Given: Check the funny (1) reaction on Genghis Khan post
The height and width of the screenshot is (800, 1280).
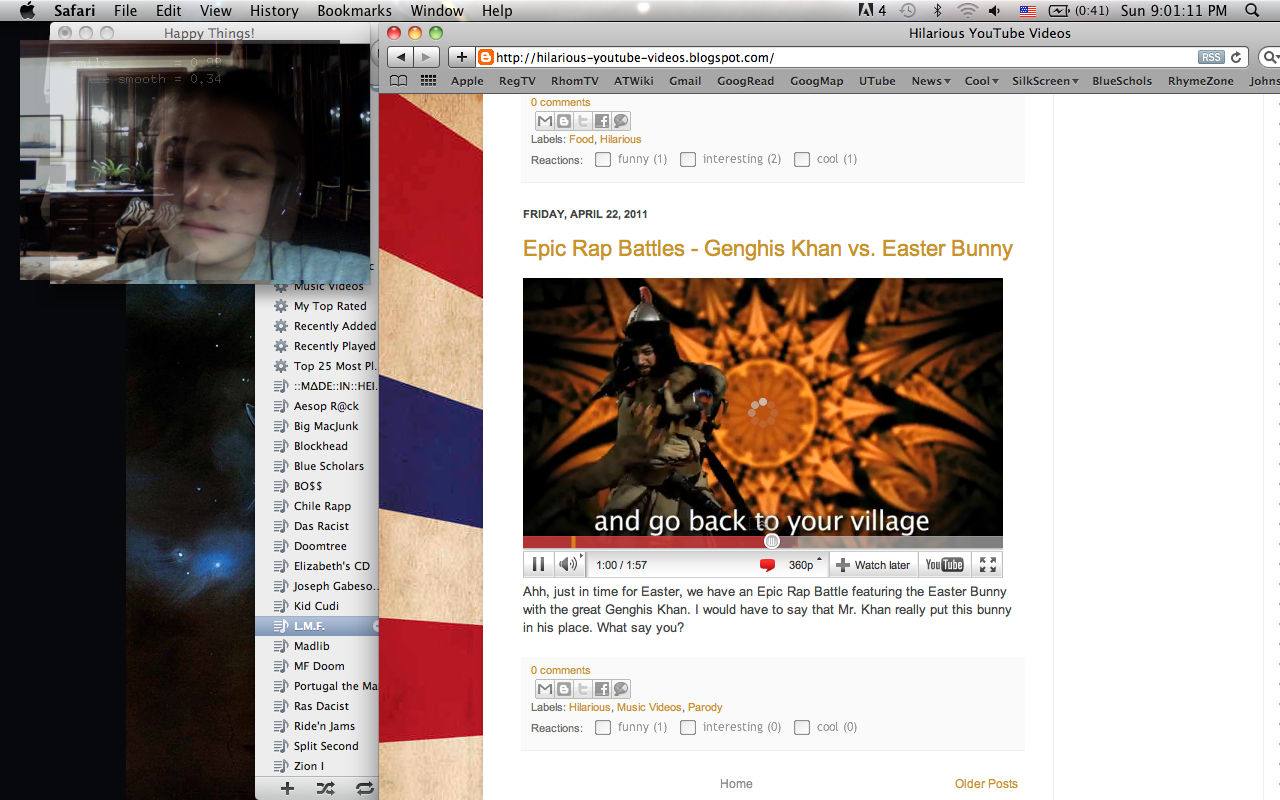Looking at the screenshot, I should click(603, 727).
